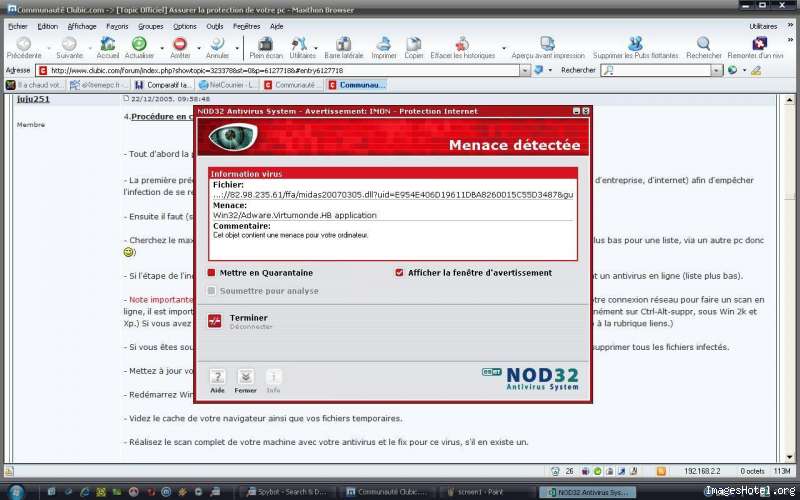Click the Terminer disconnect icon
This screenshot has height=500, width=800.
pos(215,321)
